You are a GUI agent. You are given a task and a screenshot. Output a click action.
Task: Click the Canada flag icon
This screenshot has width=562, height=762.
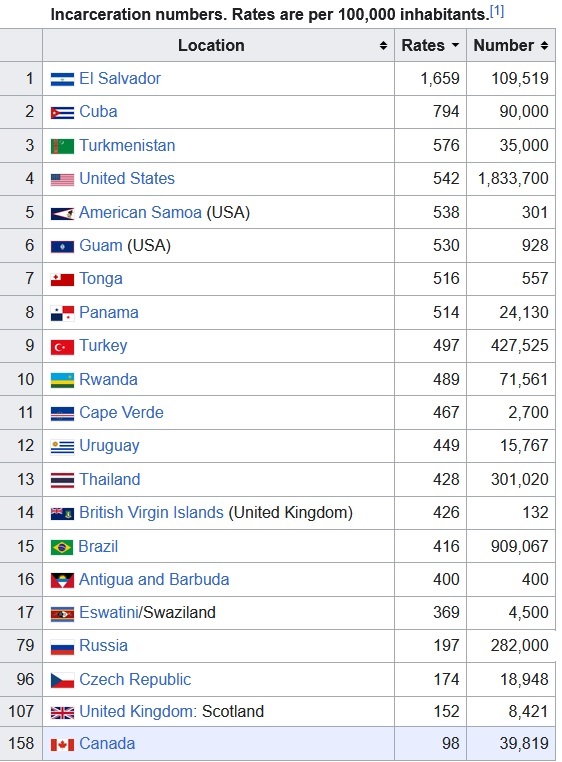(62, 745)
